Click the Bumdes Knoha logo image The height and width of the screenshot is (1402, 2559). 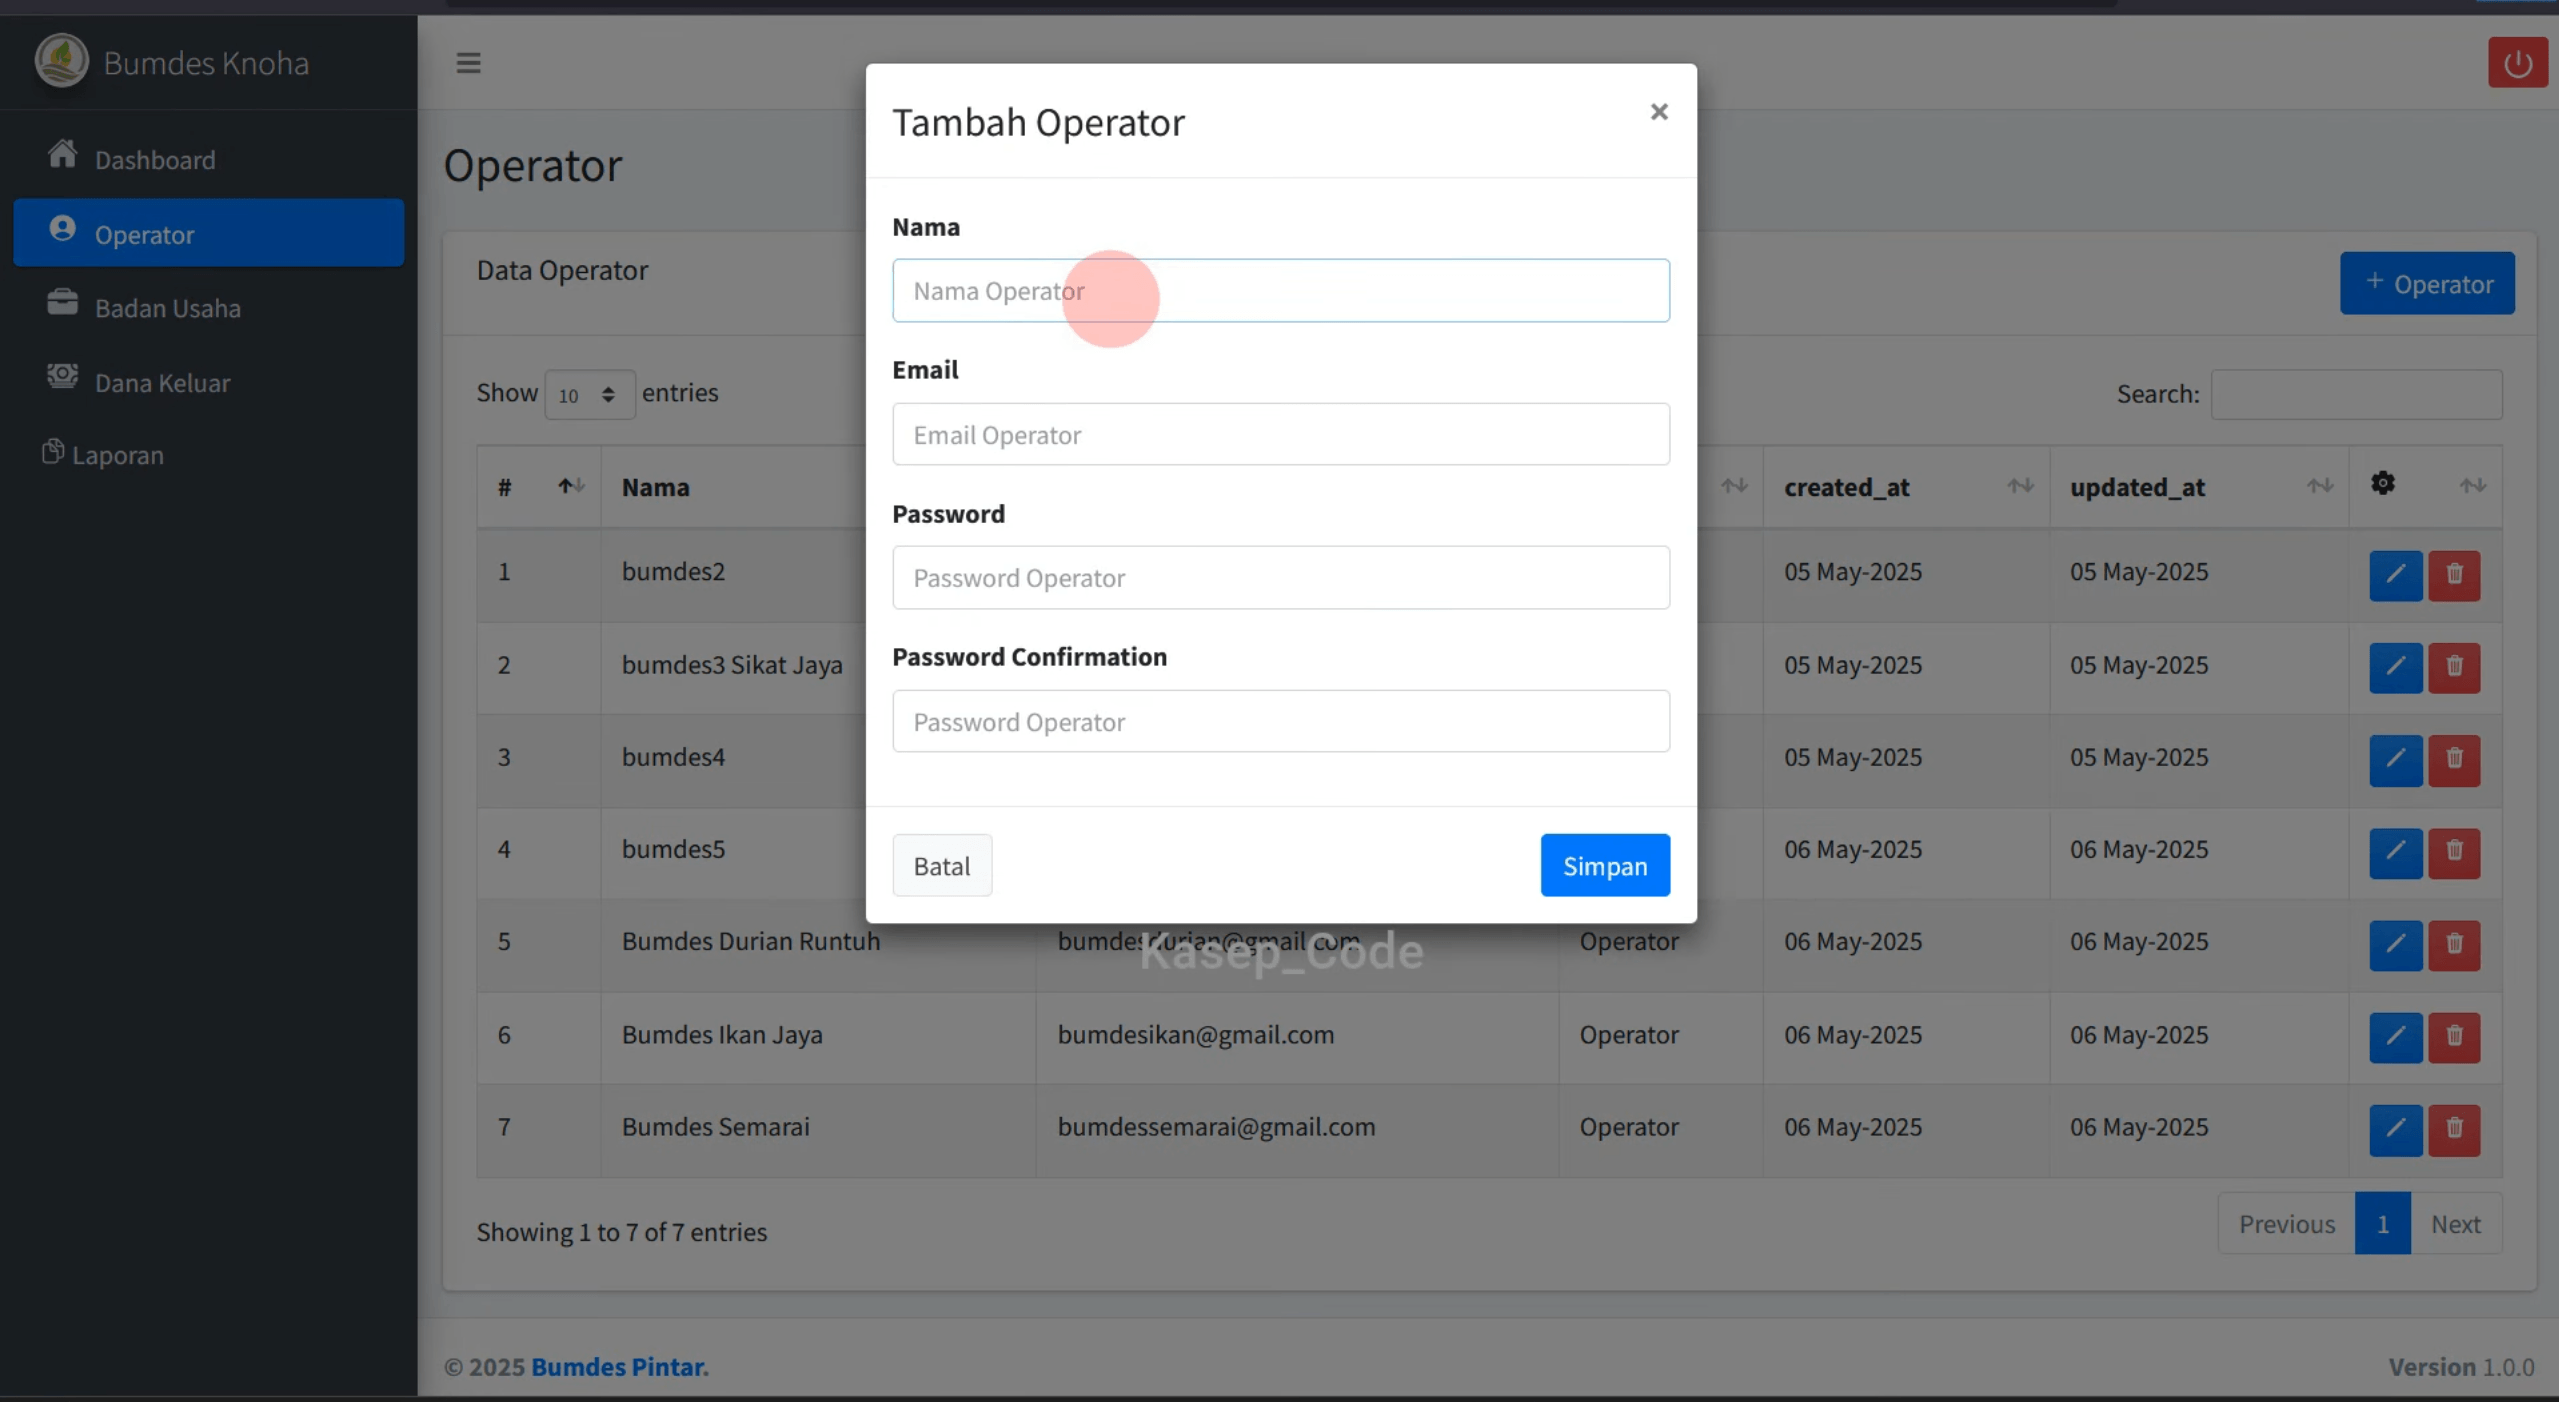tap(62, 61)
